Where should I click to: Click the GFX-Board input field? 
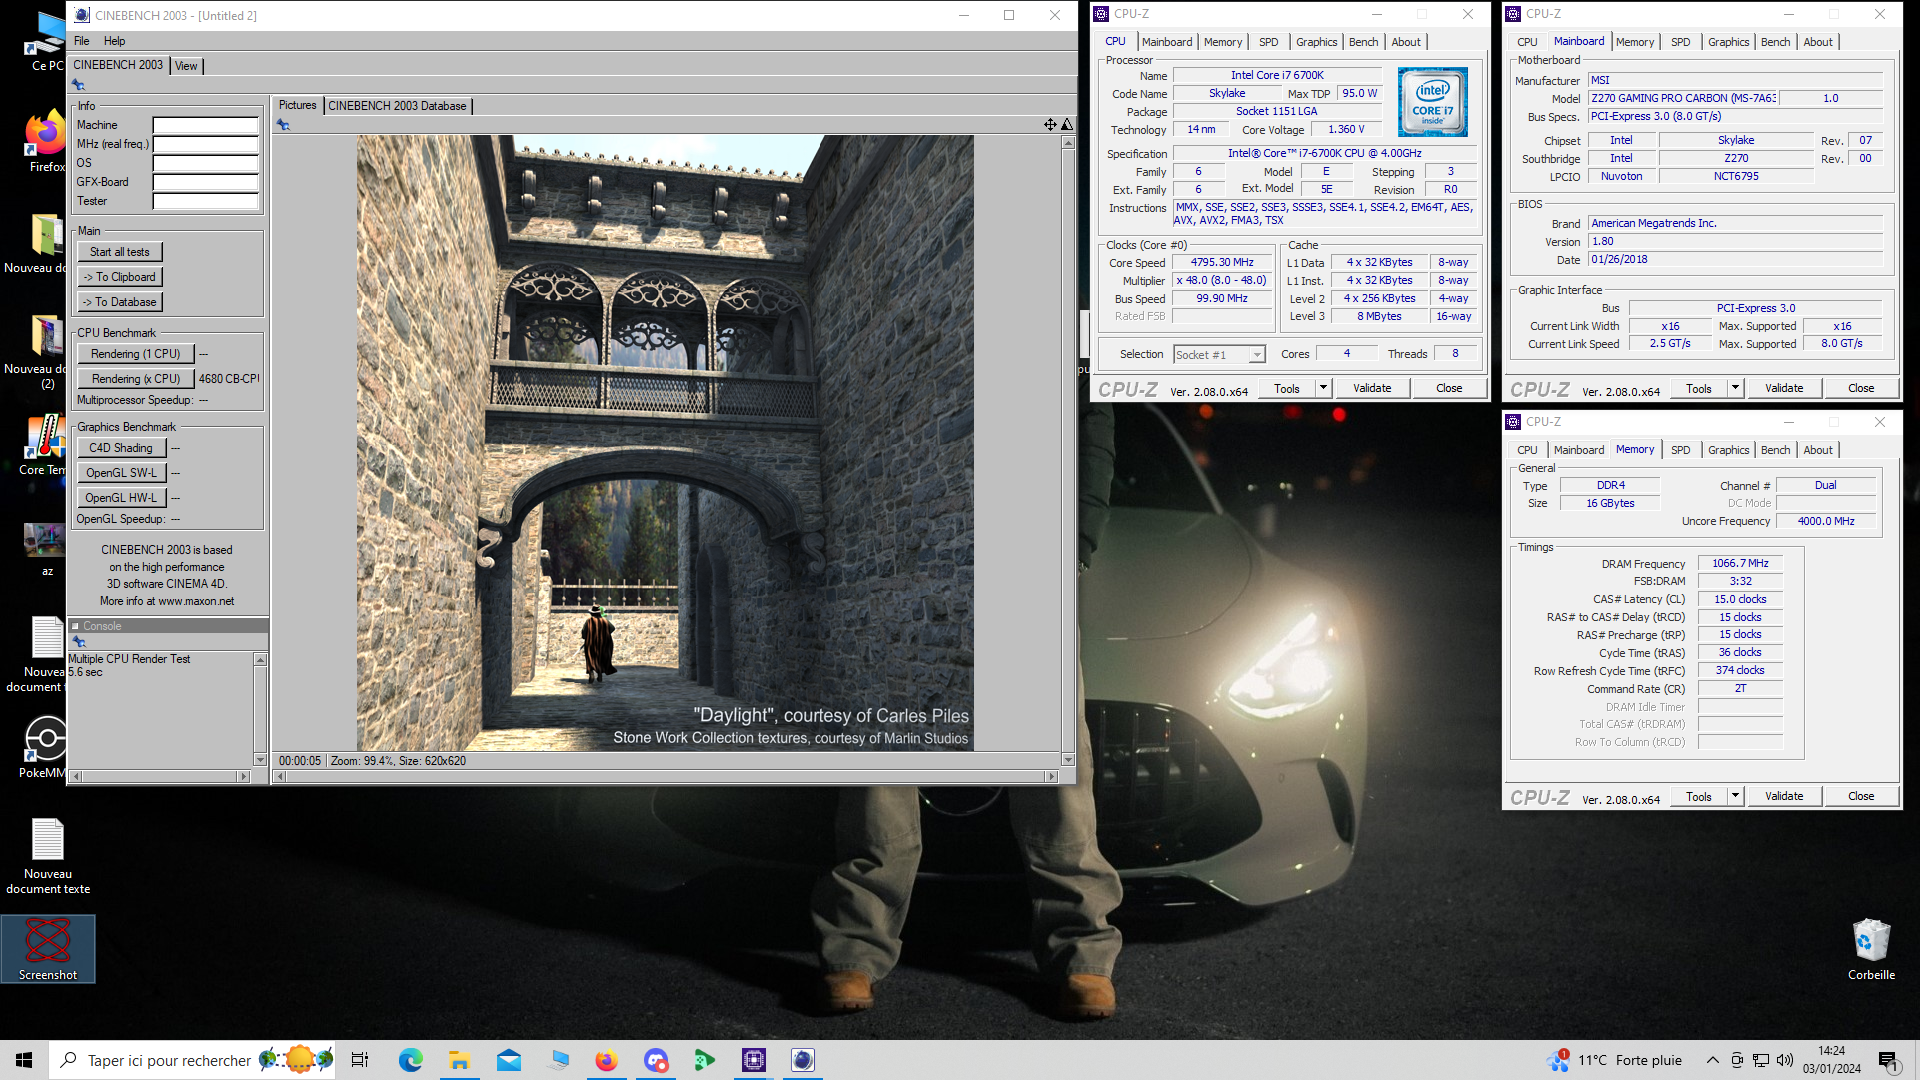coord(205,182)
